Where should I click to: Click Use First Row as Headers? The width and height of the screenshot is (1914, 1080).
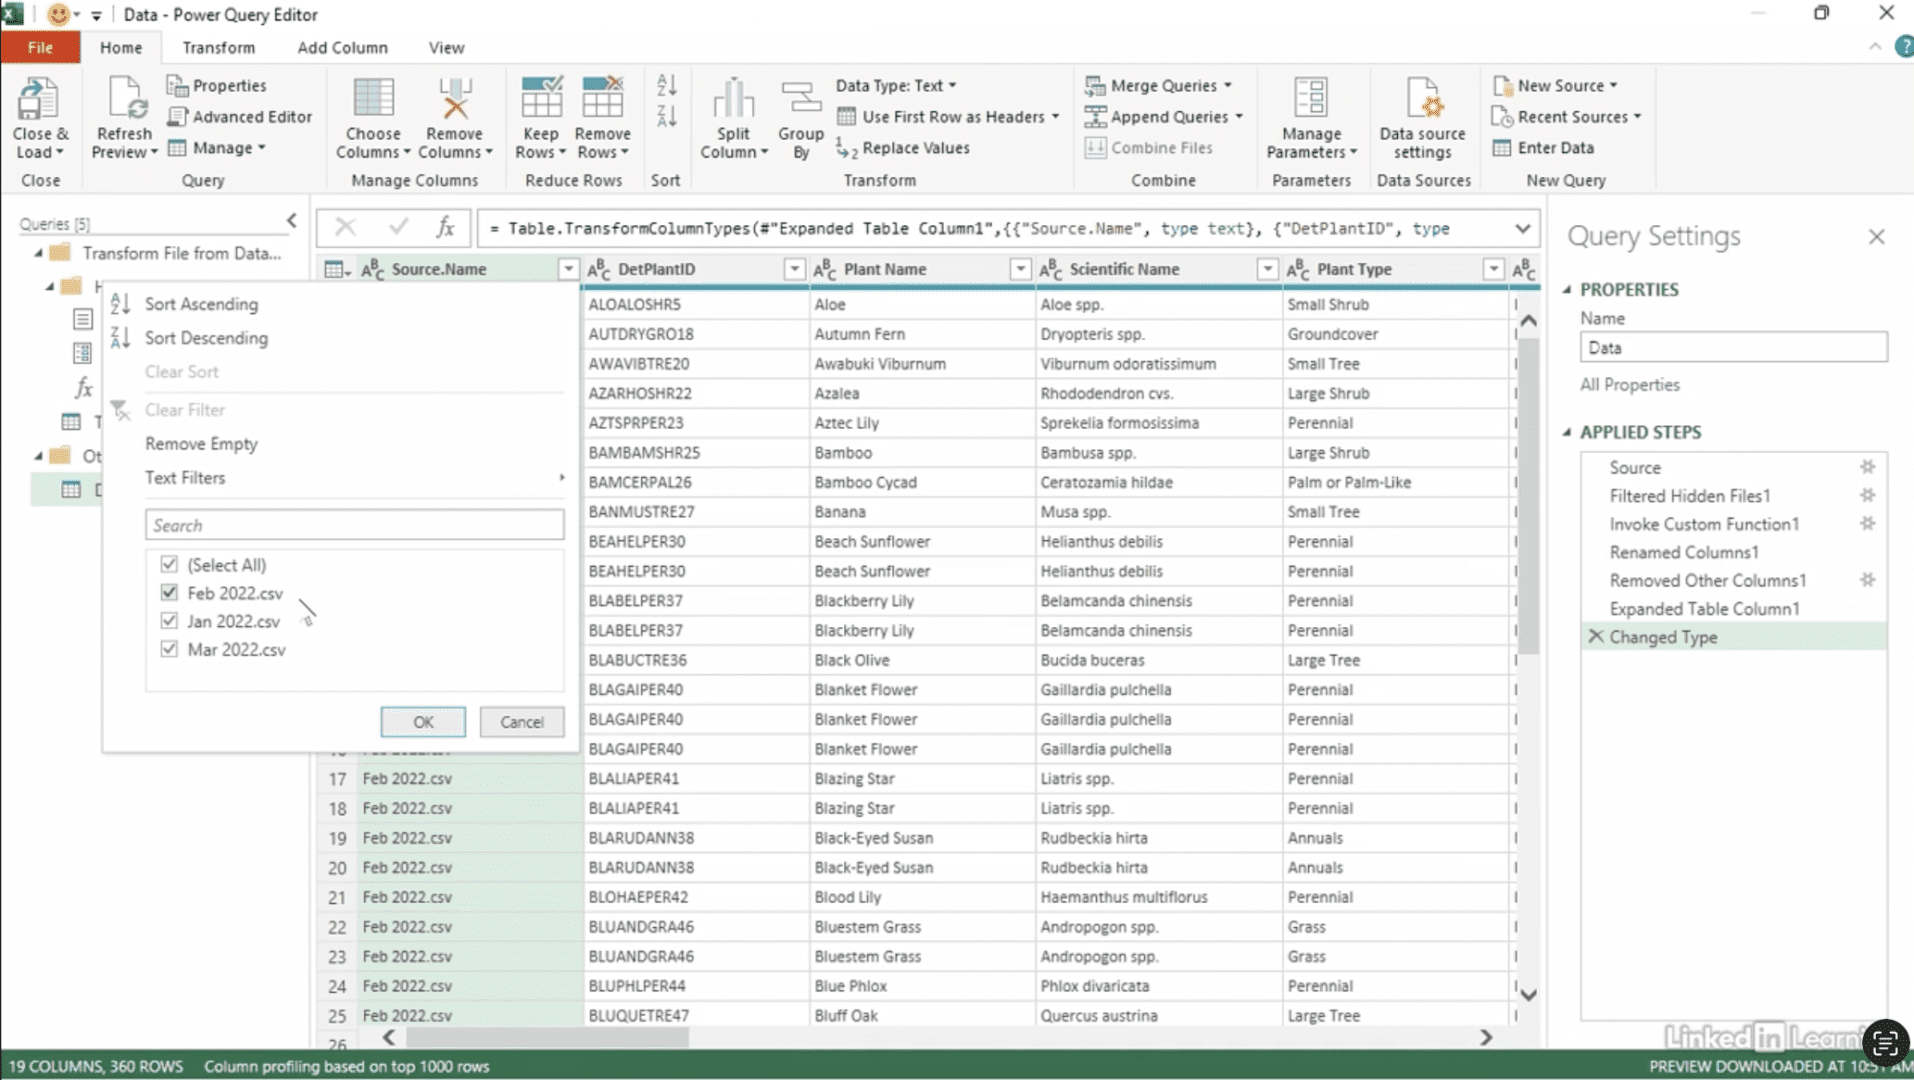pos(948,117)
